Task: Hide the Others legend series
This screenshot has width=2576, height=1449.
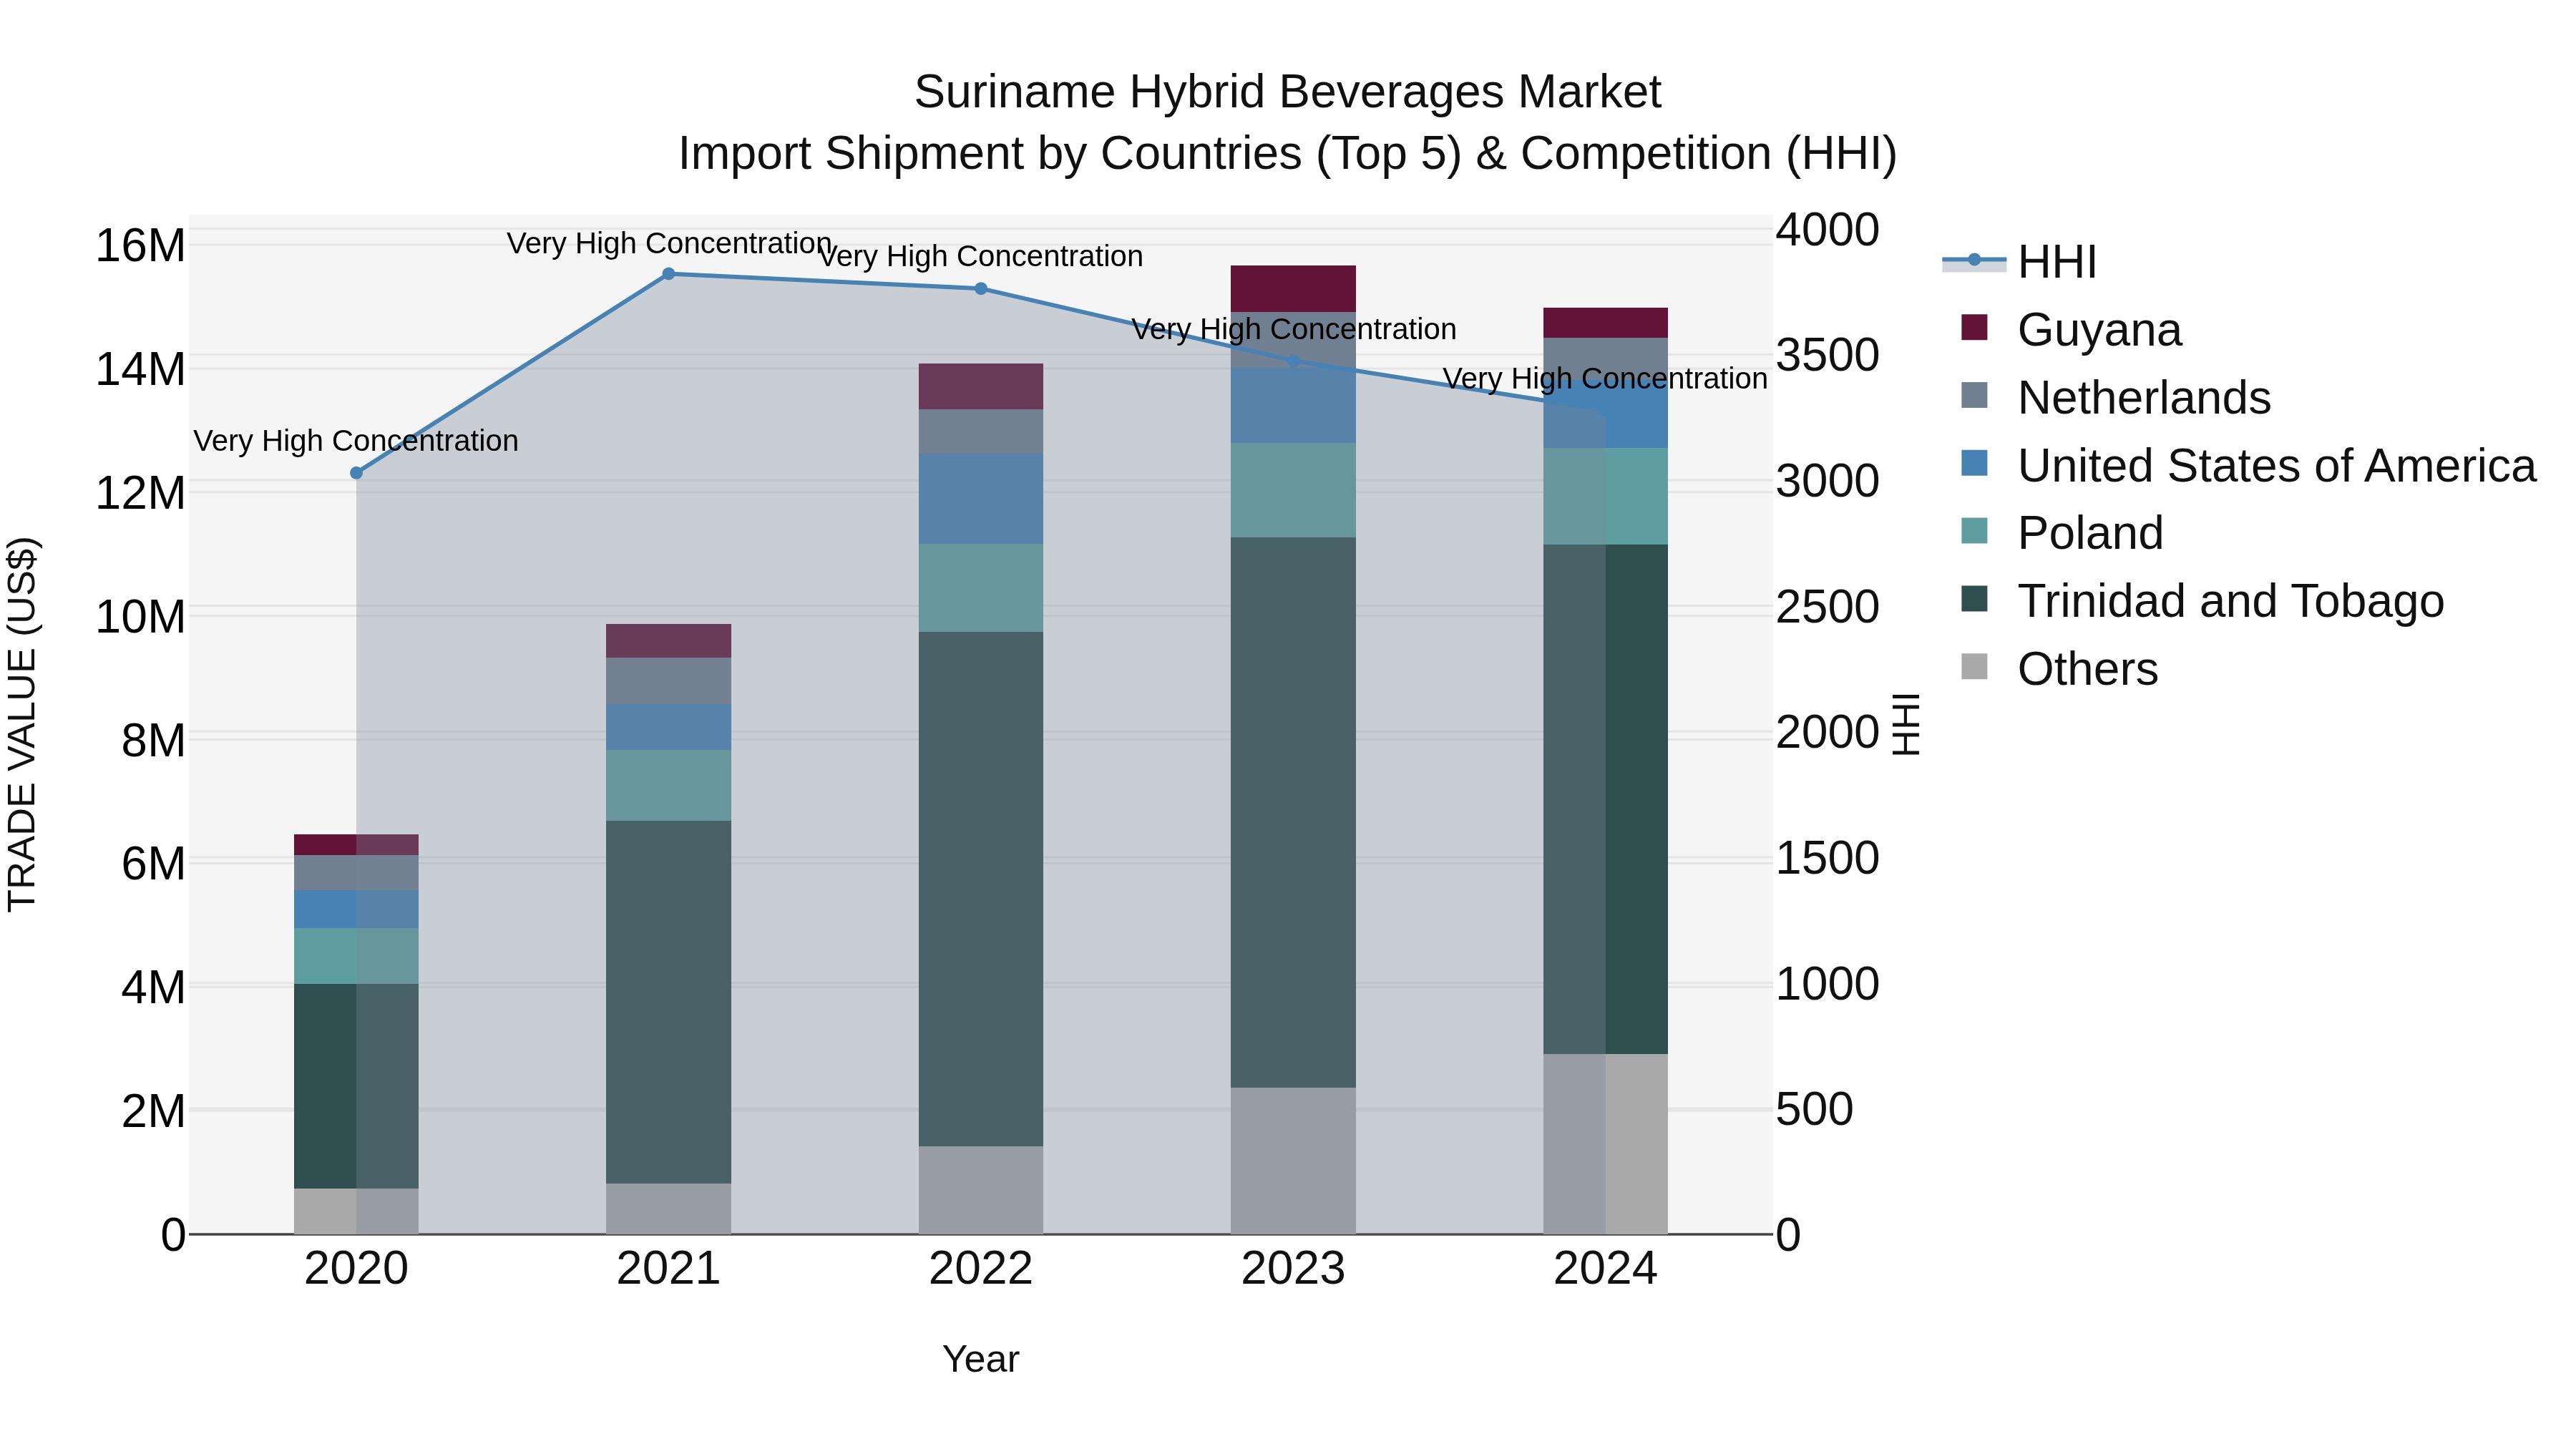Action: pyautogui.click(x=2059, y=669)
